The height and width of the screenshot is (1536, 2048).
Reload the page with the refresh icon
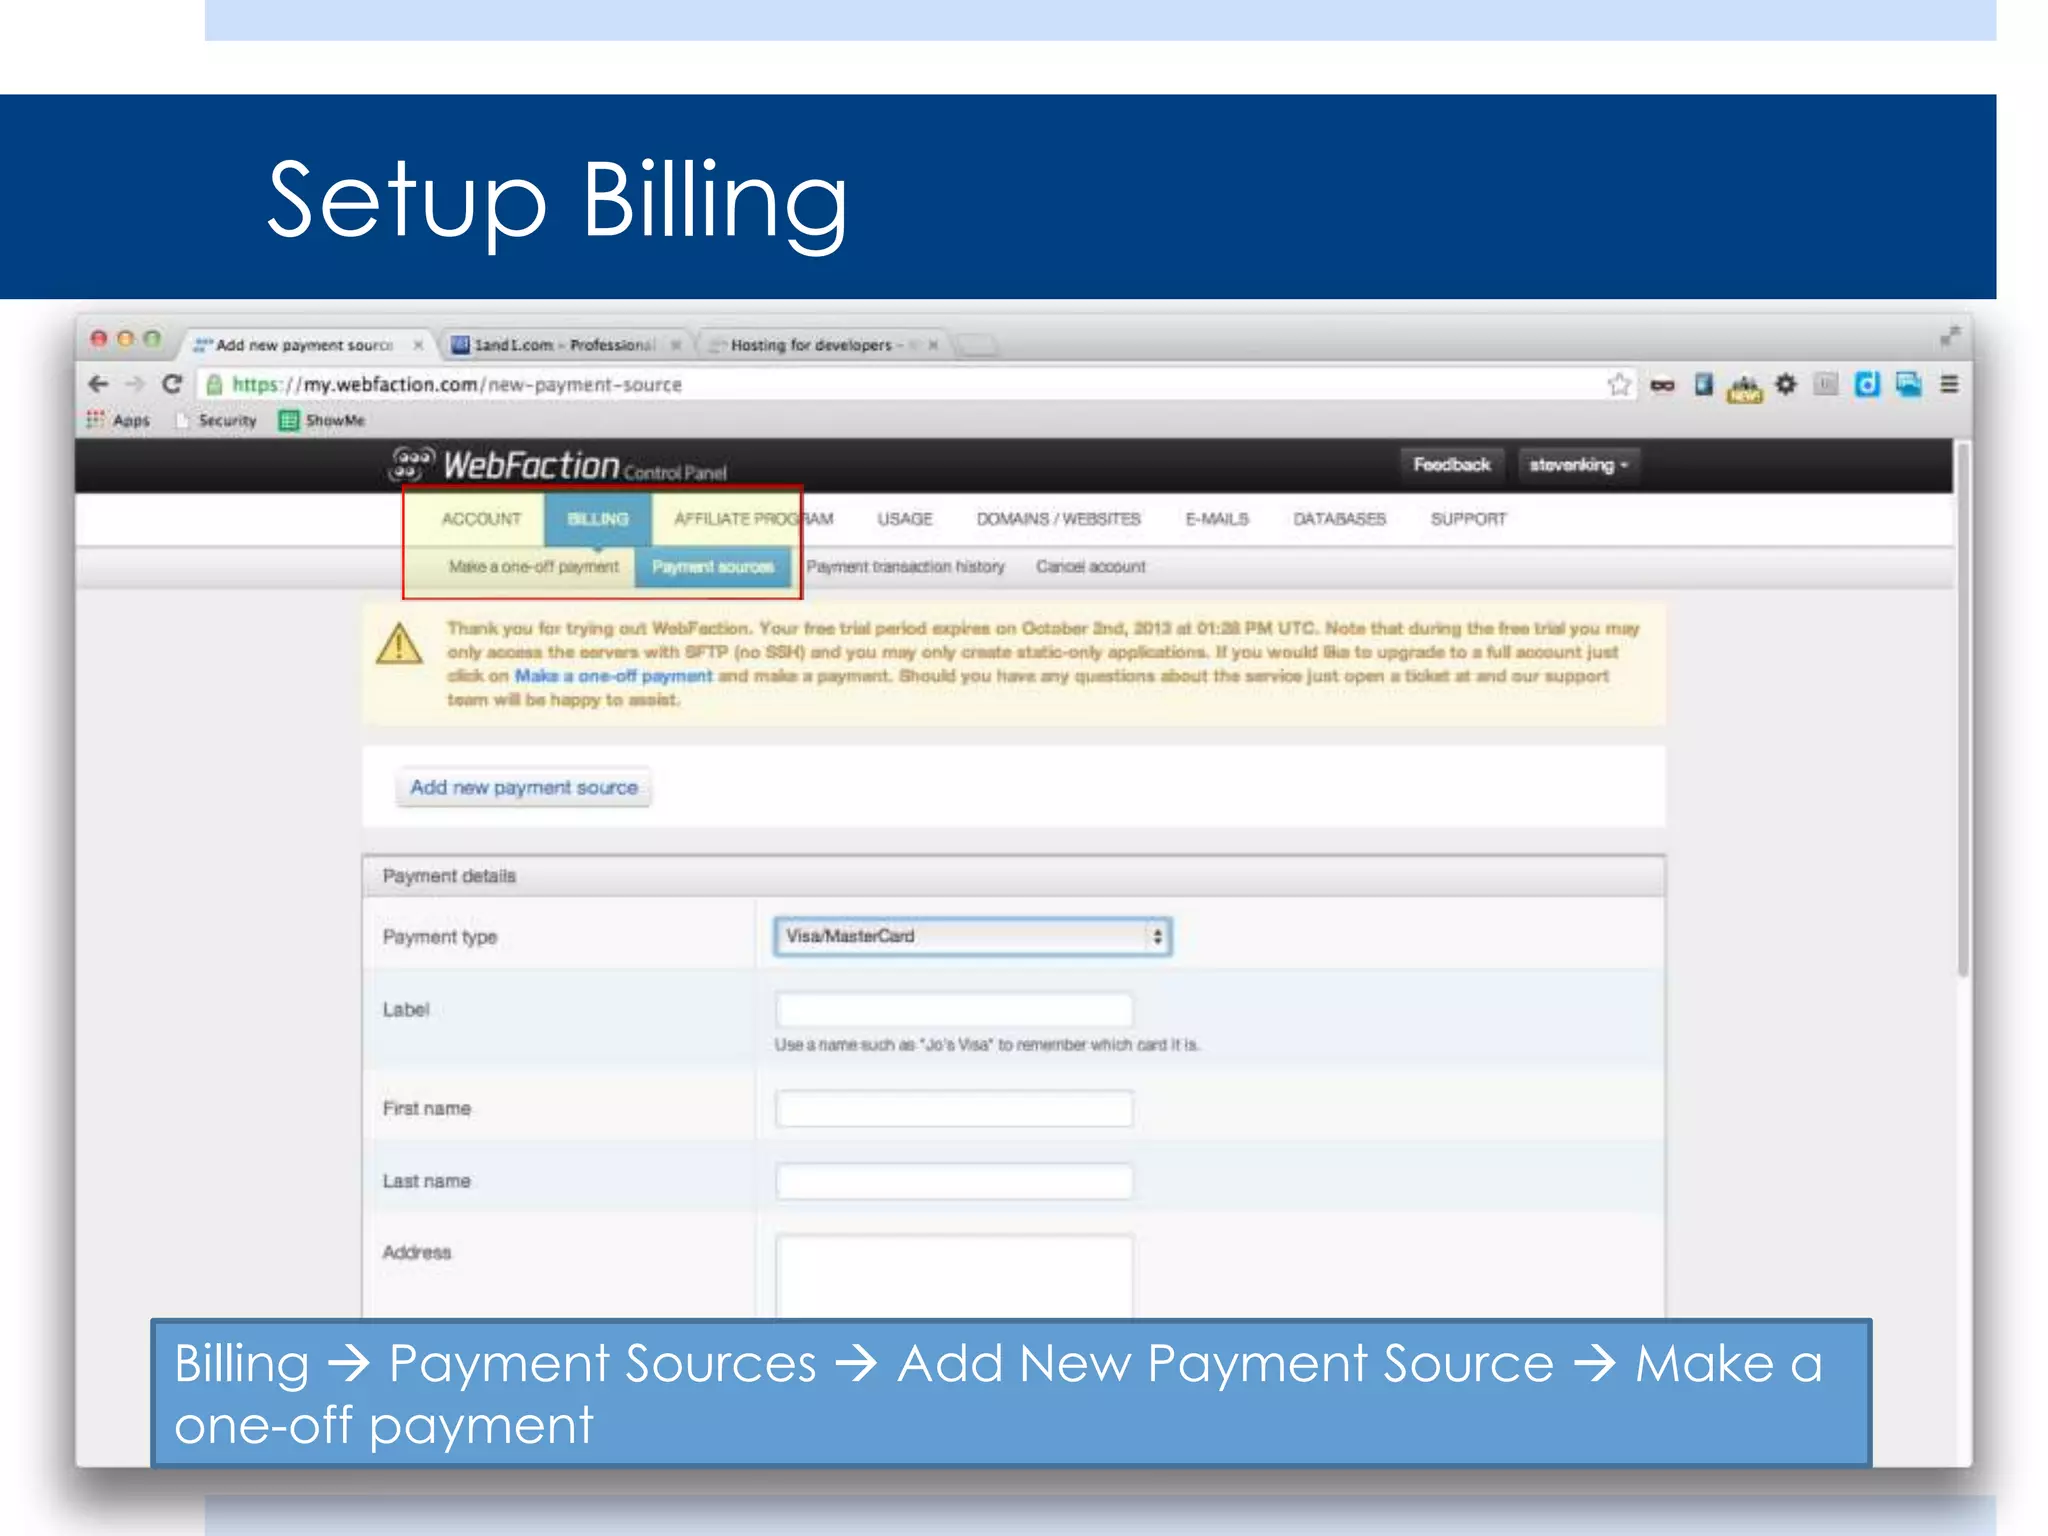tap(172, 384)
